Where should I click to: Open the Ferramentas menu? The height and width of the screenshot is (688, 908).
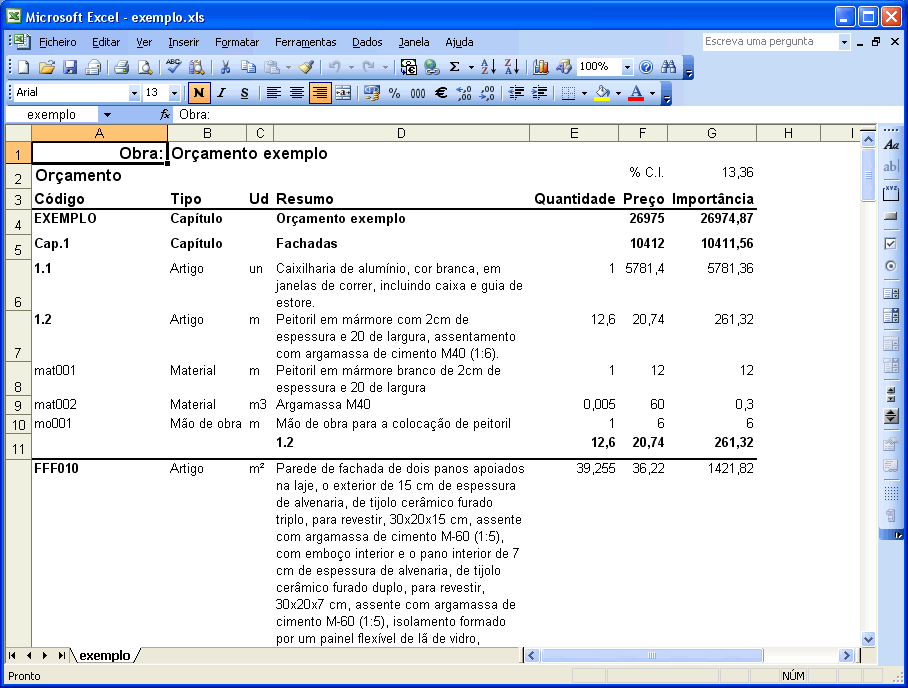[305, 42]
